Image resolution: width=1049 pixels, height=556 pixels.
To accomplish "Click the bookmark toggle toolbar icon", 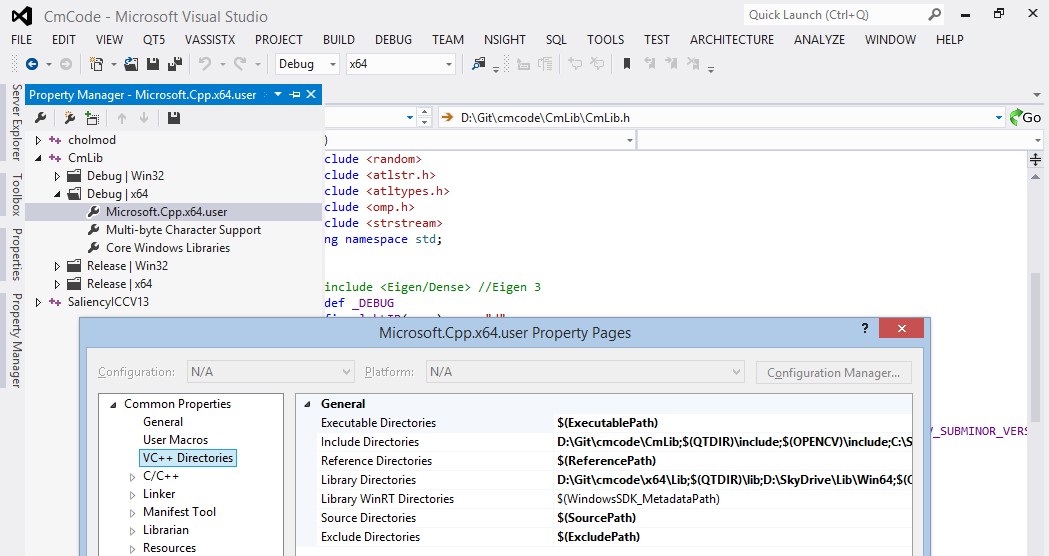I will [627, 64].
